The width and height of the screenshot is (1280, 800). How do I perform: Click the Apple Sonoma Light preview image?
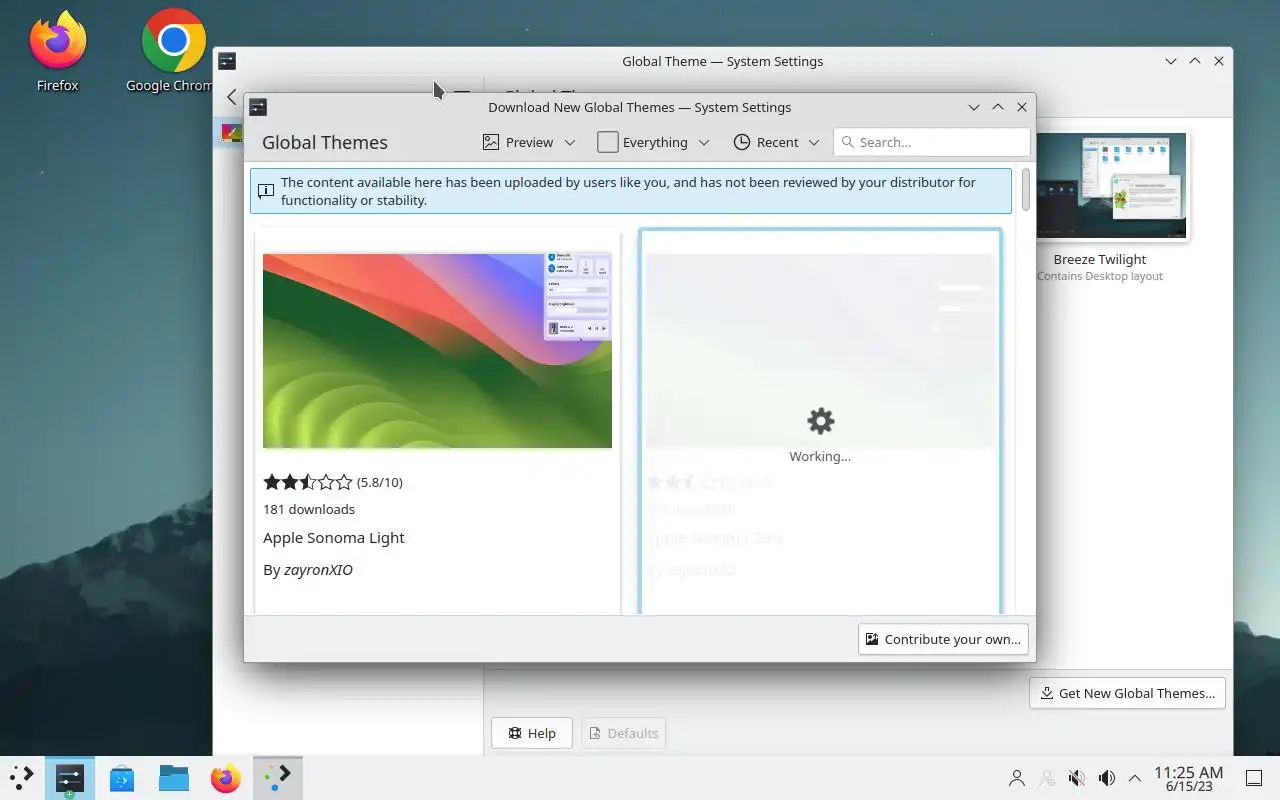tap(437, 350)
